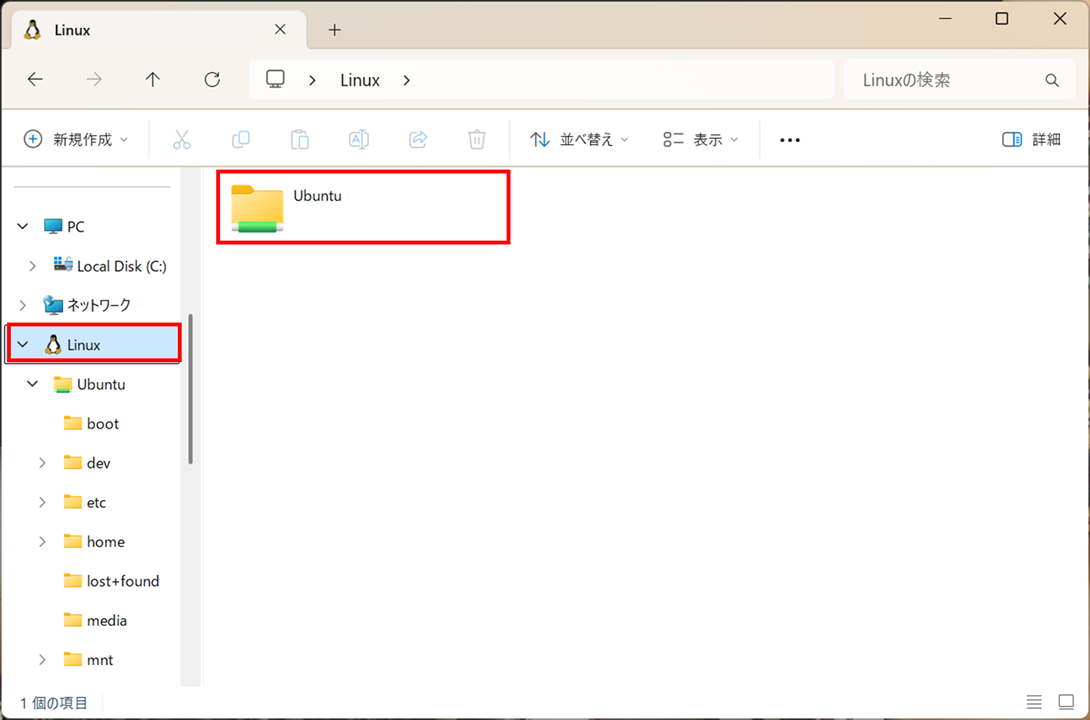Open the 新規作成 new item dropdown
Viewport: 1090px width, 720px height.
[76, 140]
